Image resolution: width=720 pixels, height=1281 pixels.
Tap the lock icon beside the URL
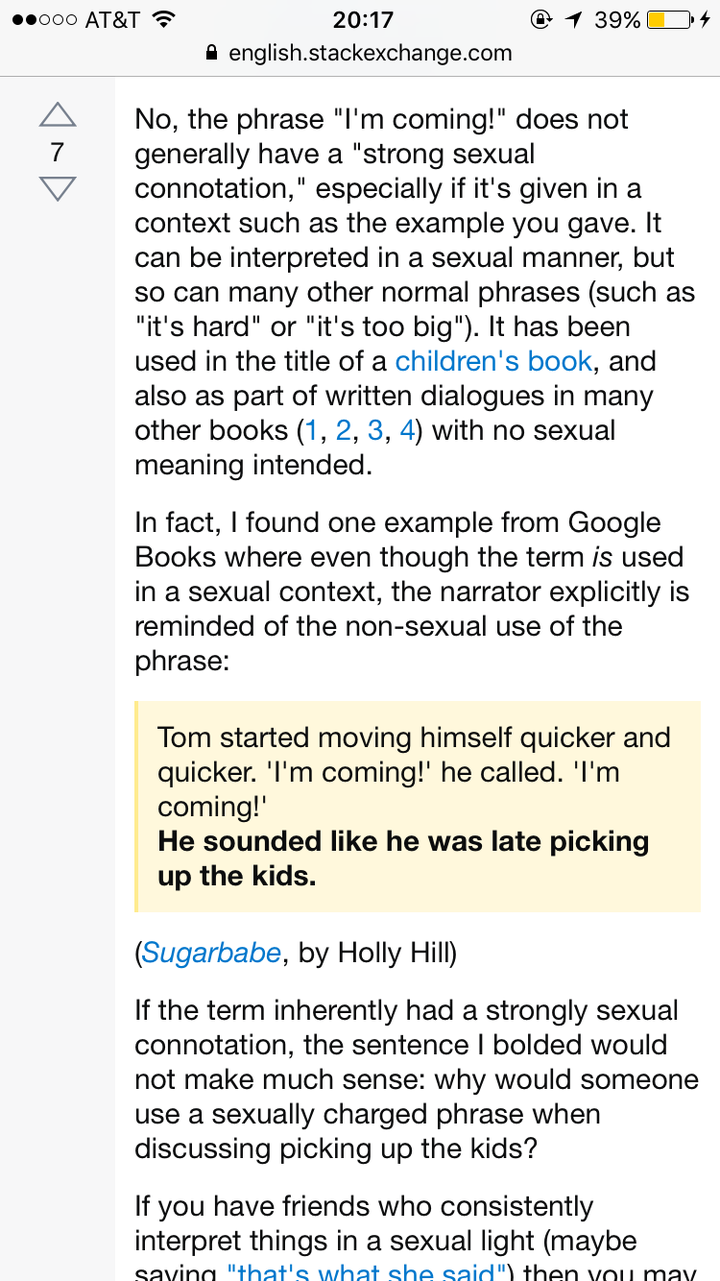point(211,52)
